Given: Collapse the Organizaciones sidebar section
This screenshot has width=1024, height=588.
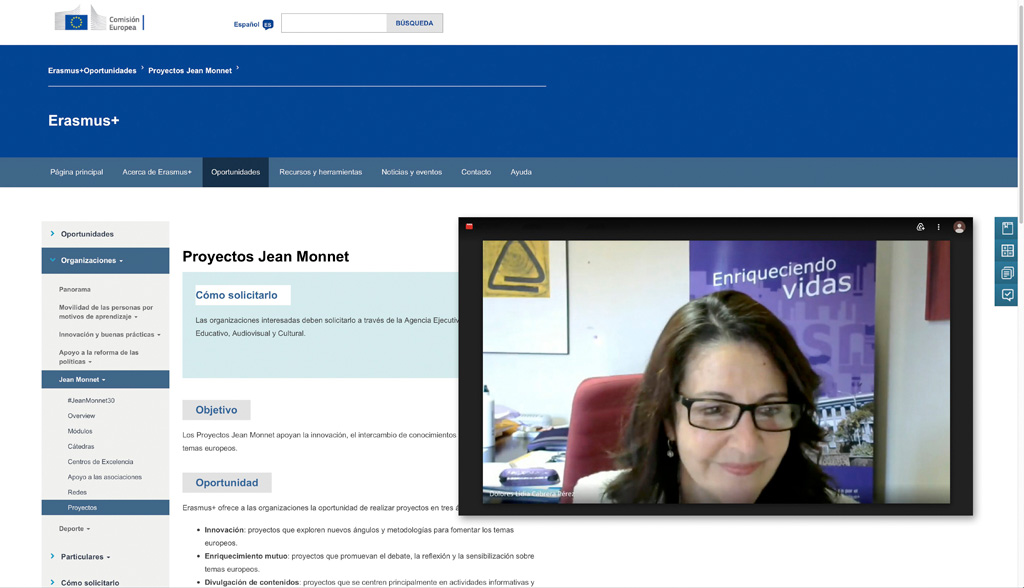Looking at the screenshot, I should pos(91,260).
